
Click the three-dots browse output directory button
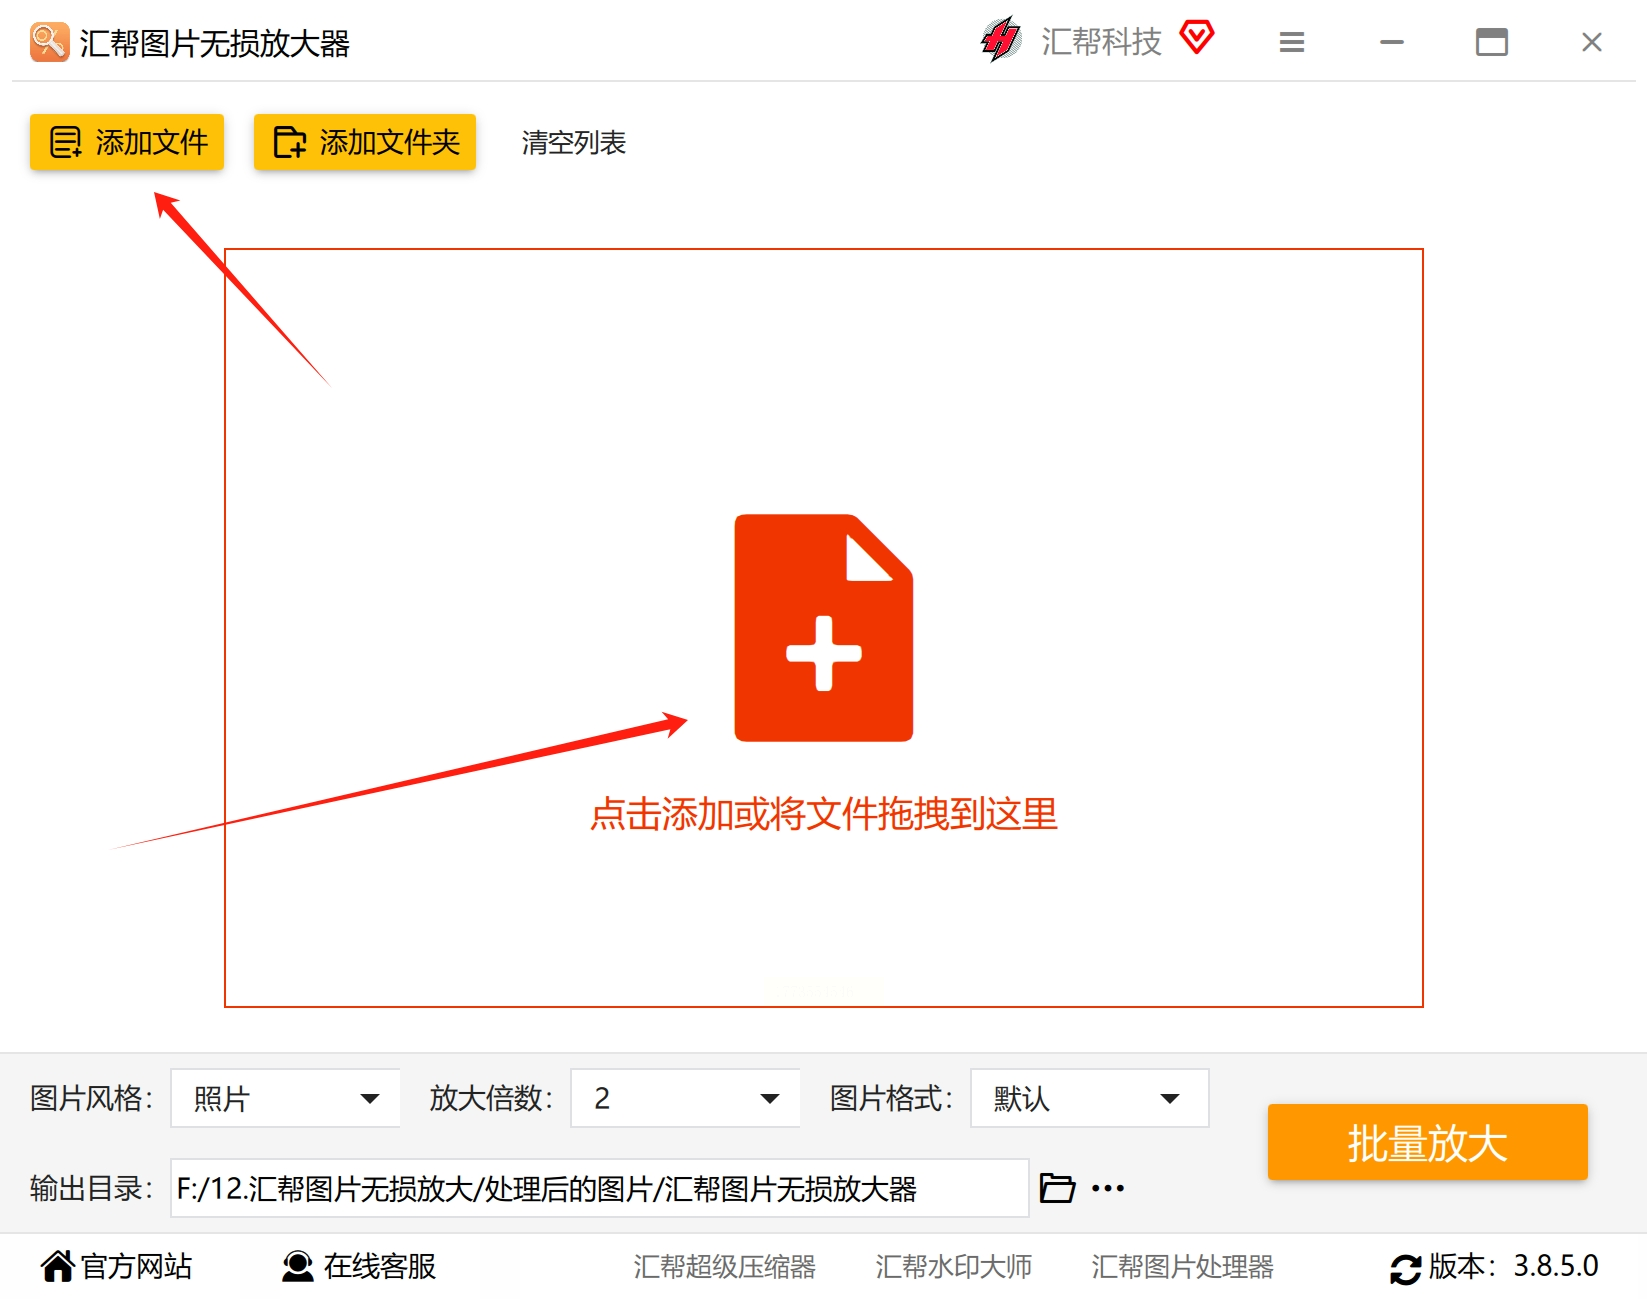(x=1108, y=1188)
